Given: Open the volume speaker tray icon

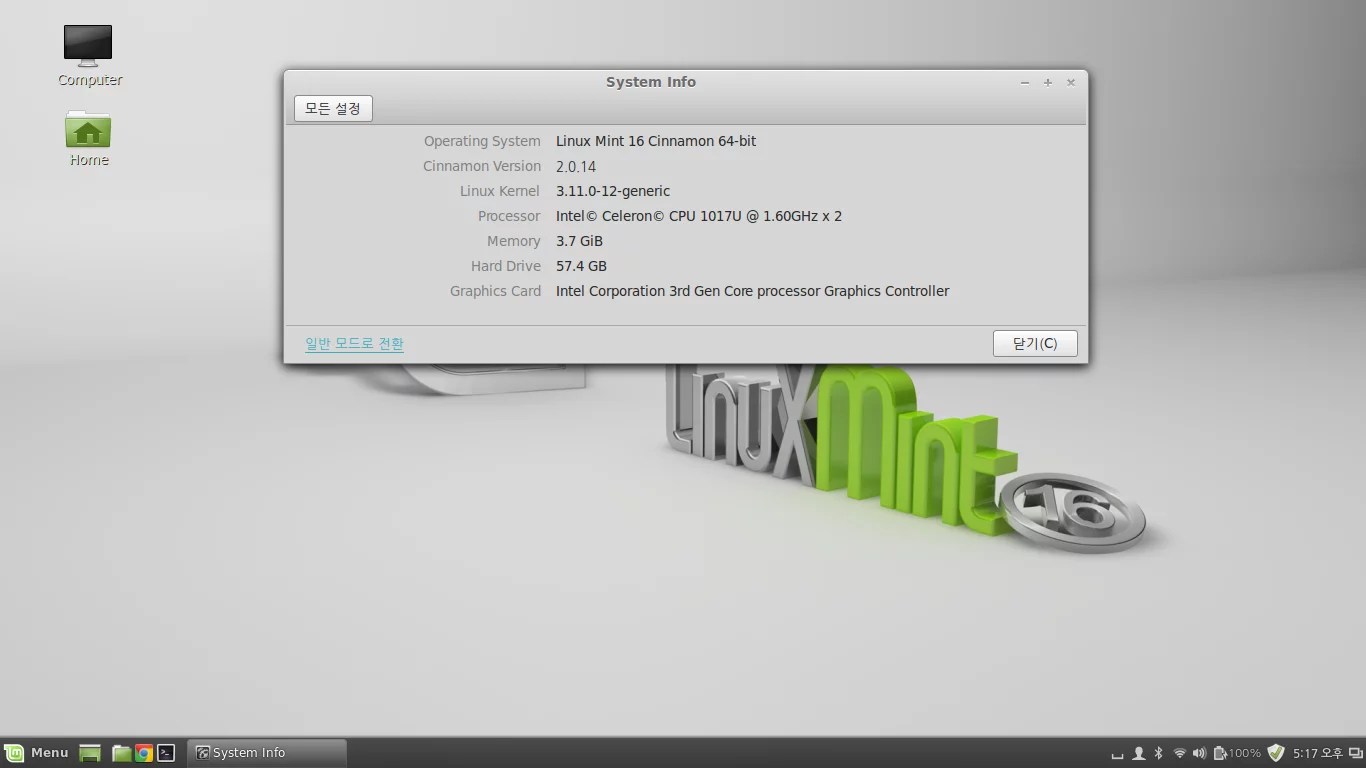Looking at the screenshot, I should 1199,752.
